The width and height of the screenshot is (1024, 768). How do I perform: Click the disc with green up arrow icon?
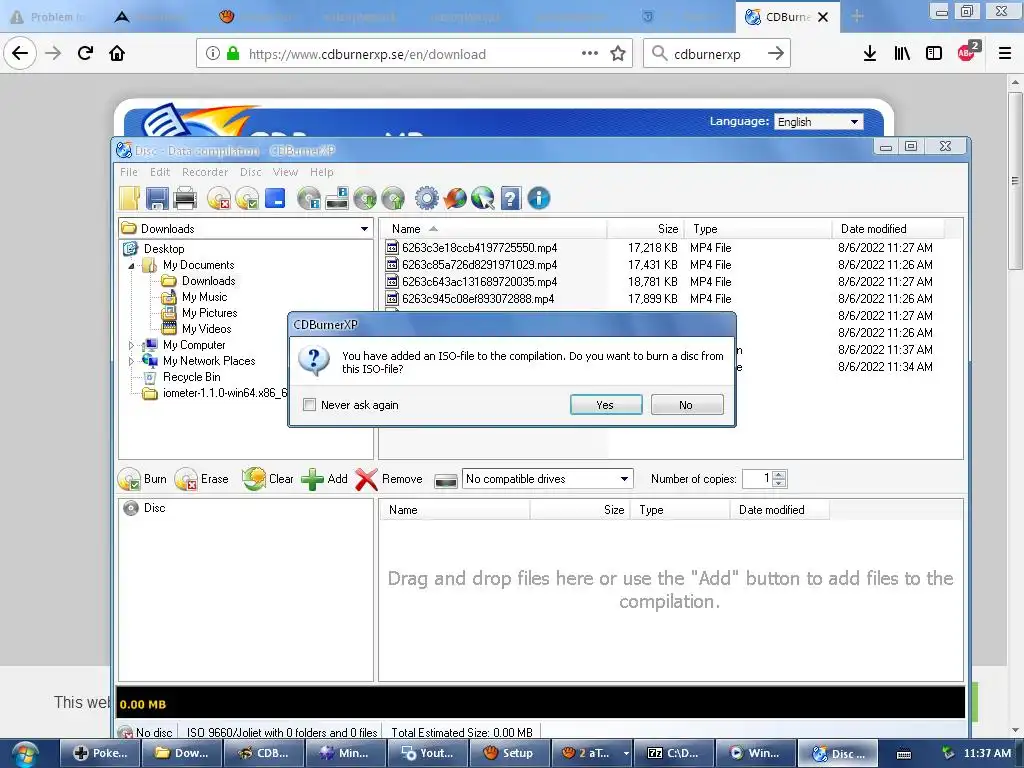click(393, 198)
